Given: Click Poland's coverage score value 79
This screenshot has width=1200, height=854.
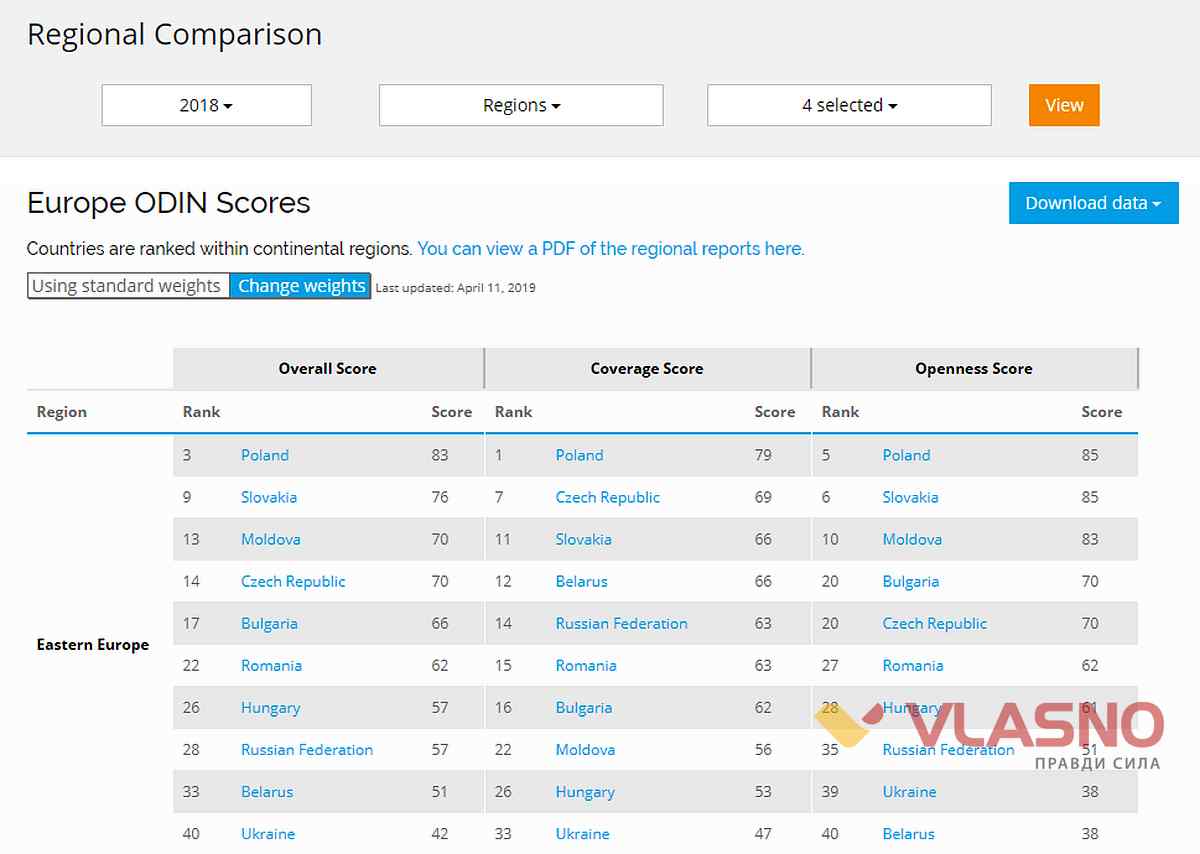Looking at the screenshot, I should (x=763, y=455).
